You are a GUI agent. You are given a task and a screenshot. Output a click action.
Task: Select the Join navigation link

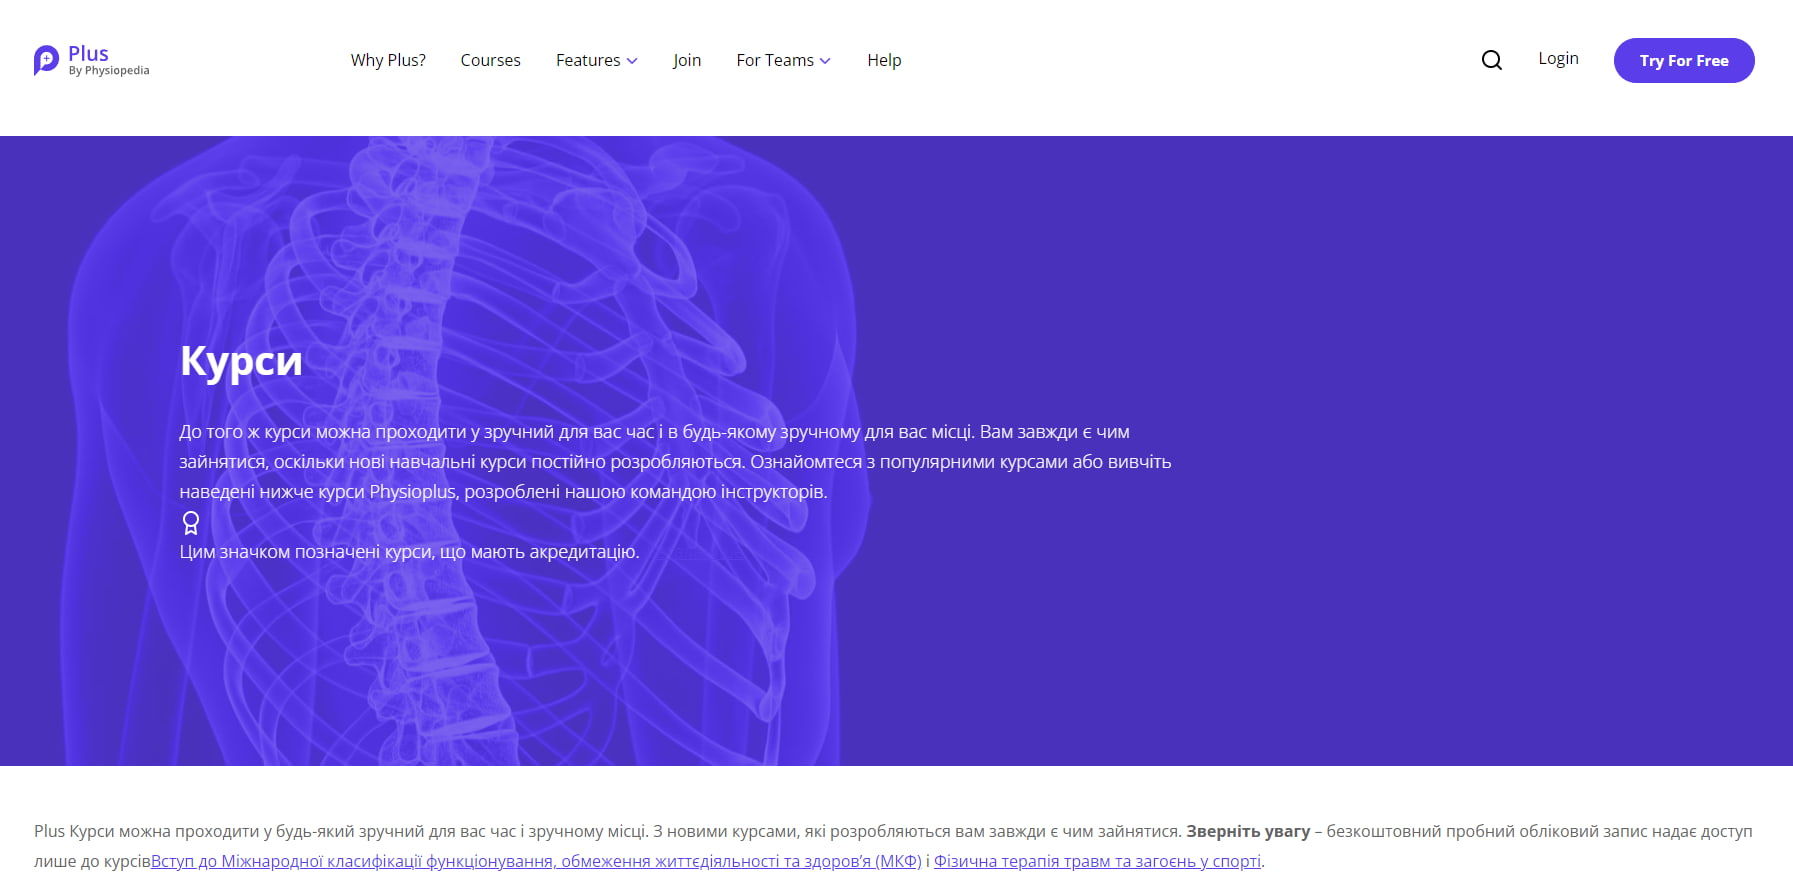(686, 60)
